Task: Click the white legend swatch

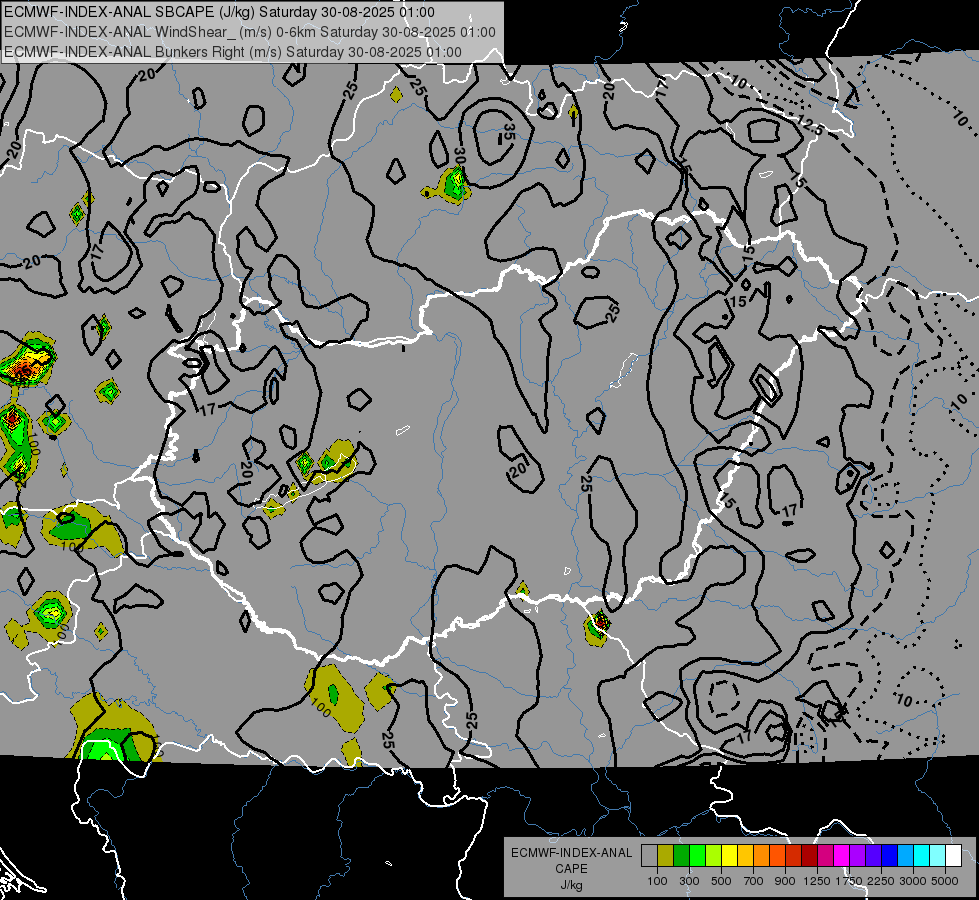Action: 954,856
